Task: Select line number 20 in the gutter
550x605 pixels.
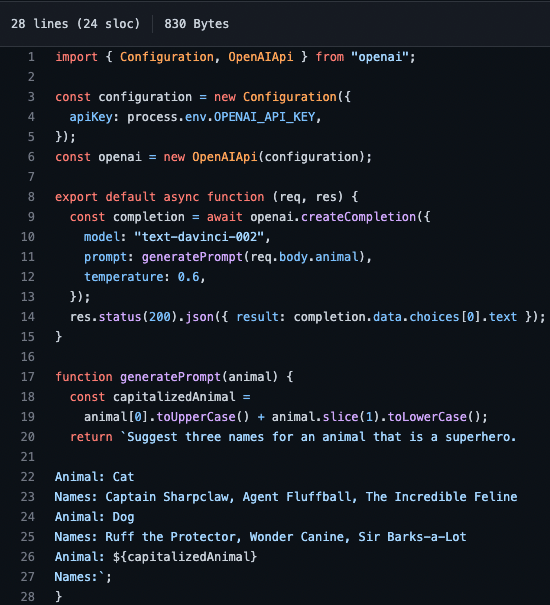Action: click(28, 437)
